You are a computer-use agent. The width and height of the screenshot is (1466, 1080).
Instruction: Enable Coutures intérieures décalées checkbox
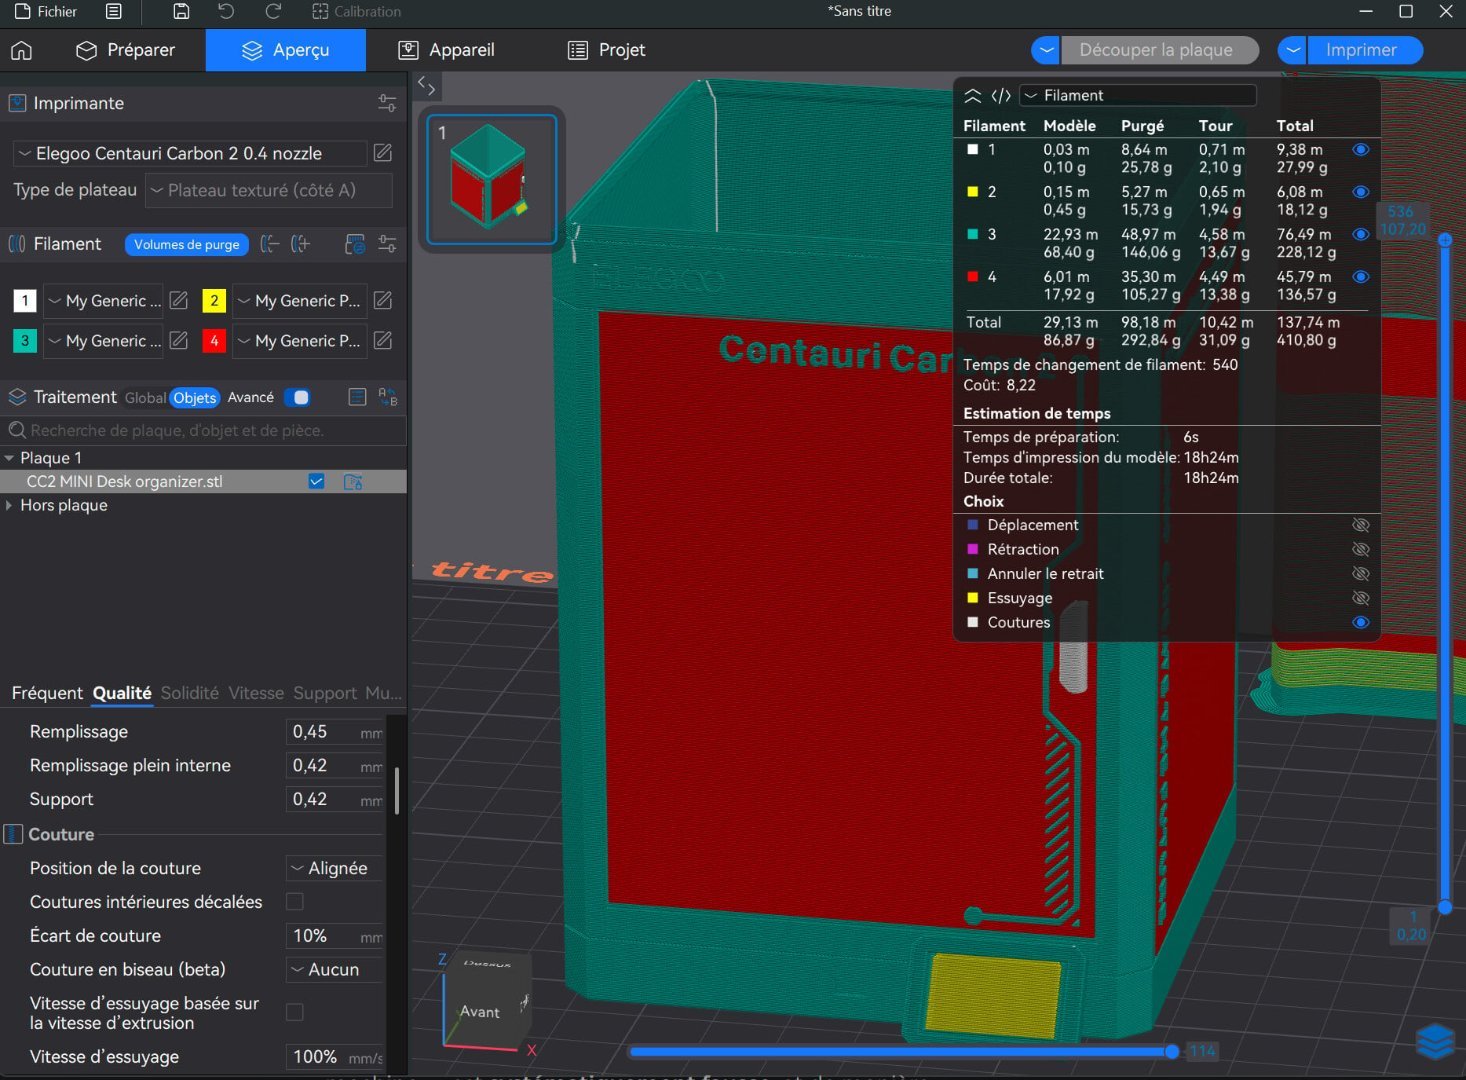[295, 902]
